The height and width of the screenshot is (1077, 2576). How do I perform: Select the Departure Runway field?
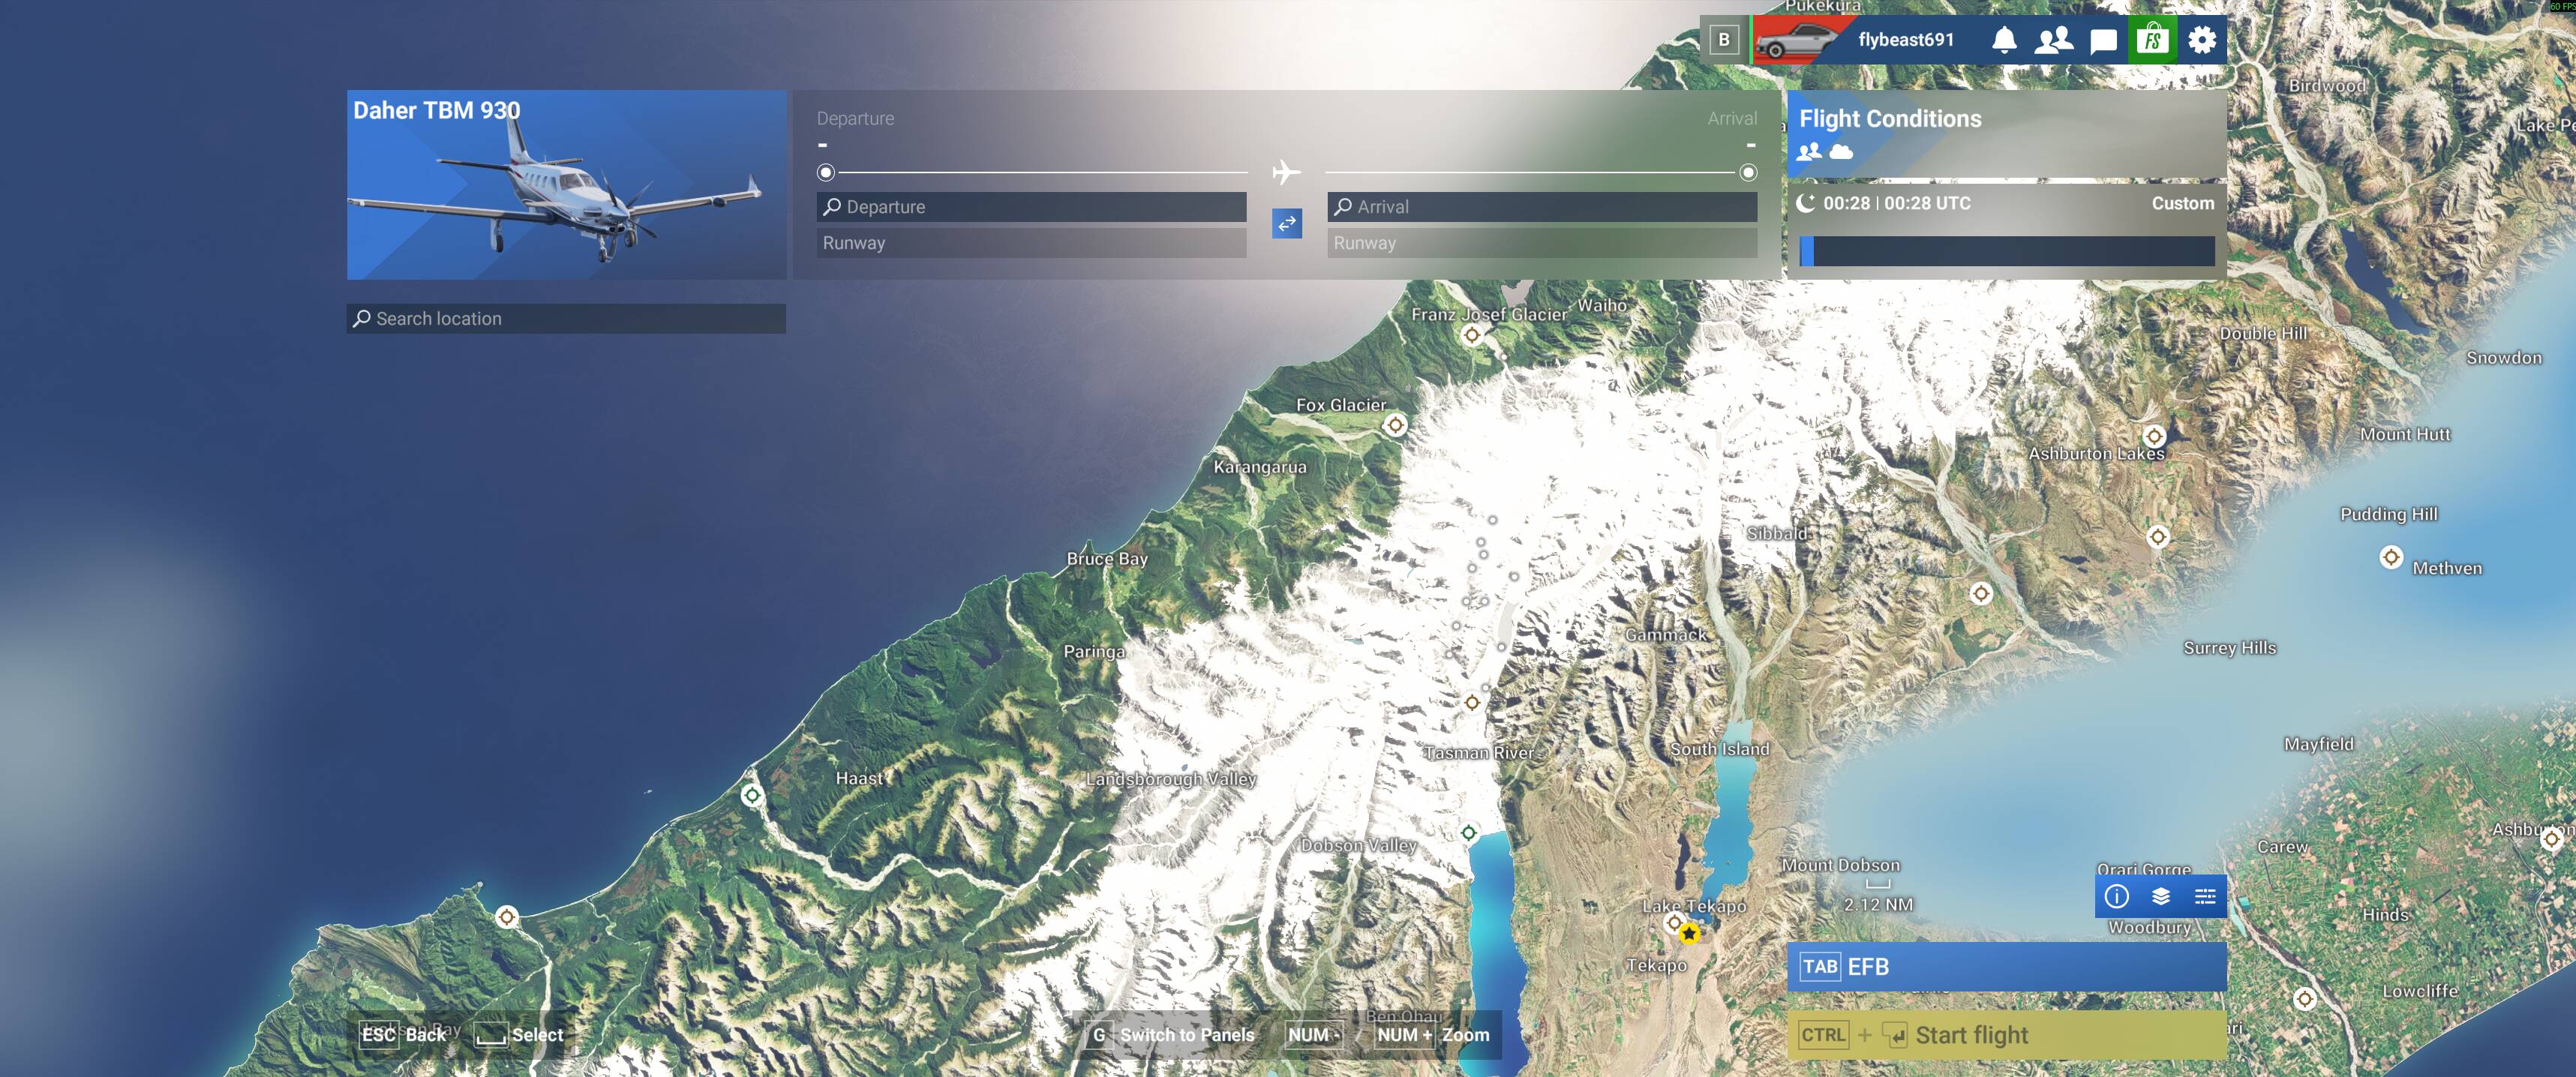click(1031, 243)
